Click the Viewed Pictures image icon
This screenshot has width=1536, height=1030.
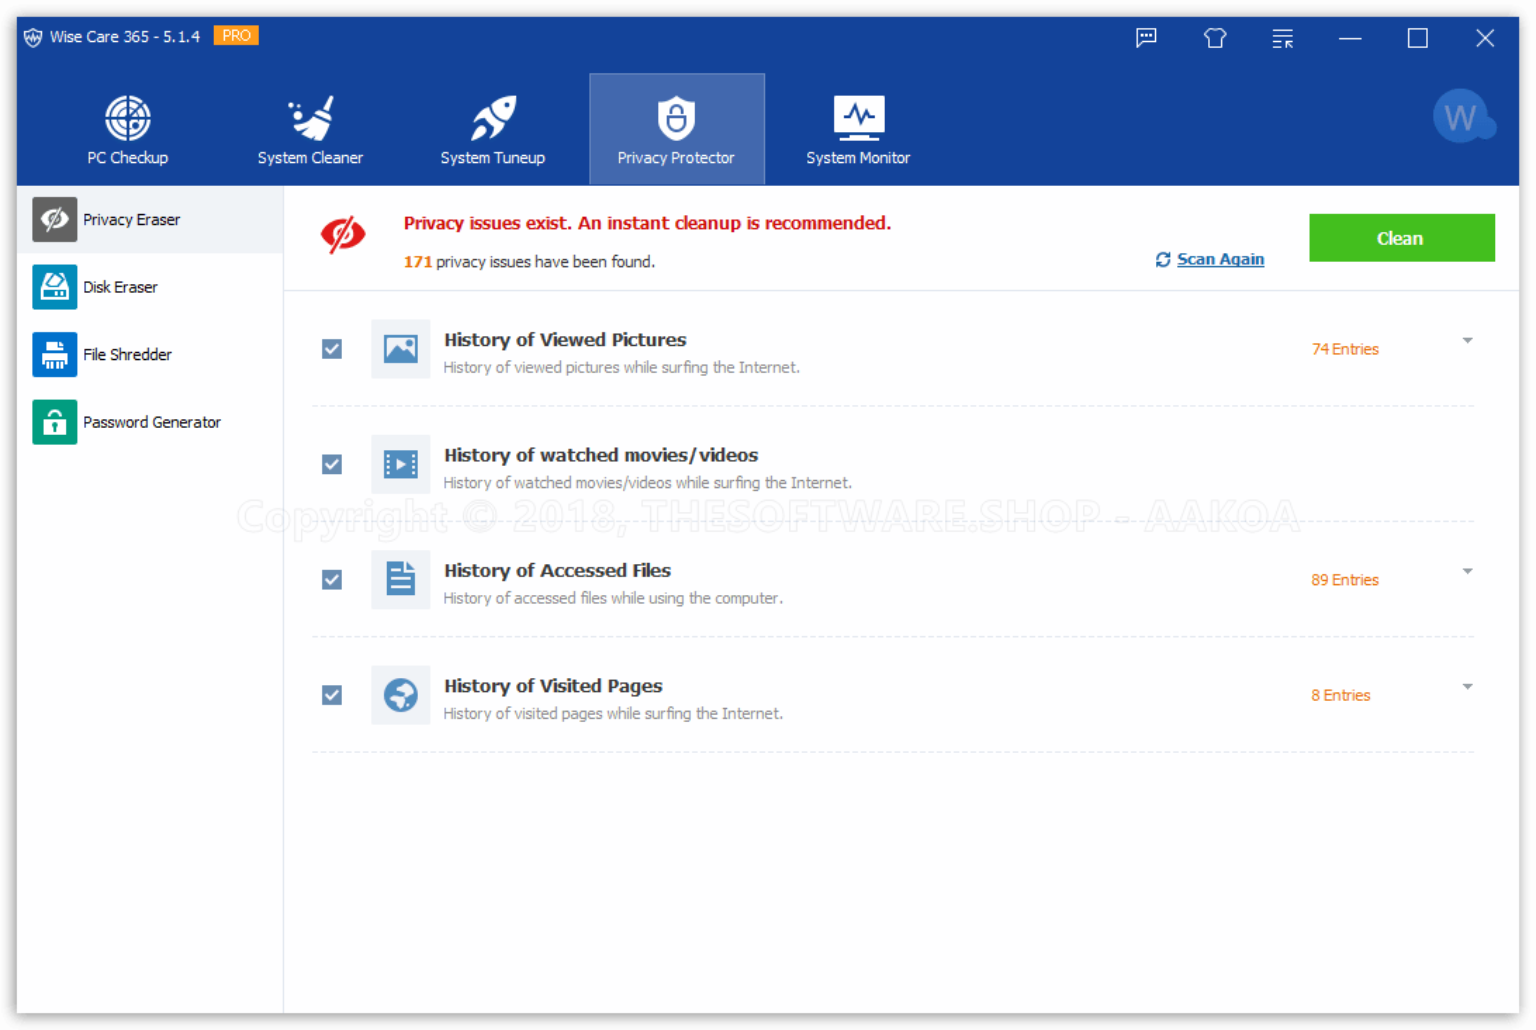click(401, 349)
